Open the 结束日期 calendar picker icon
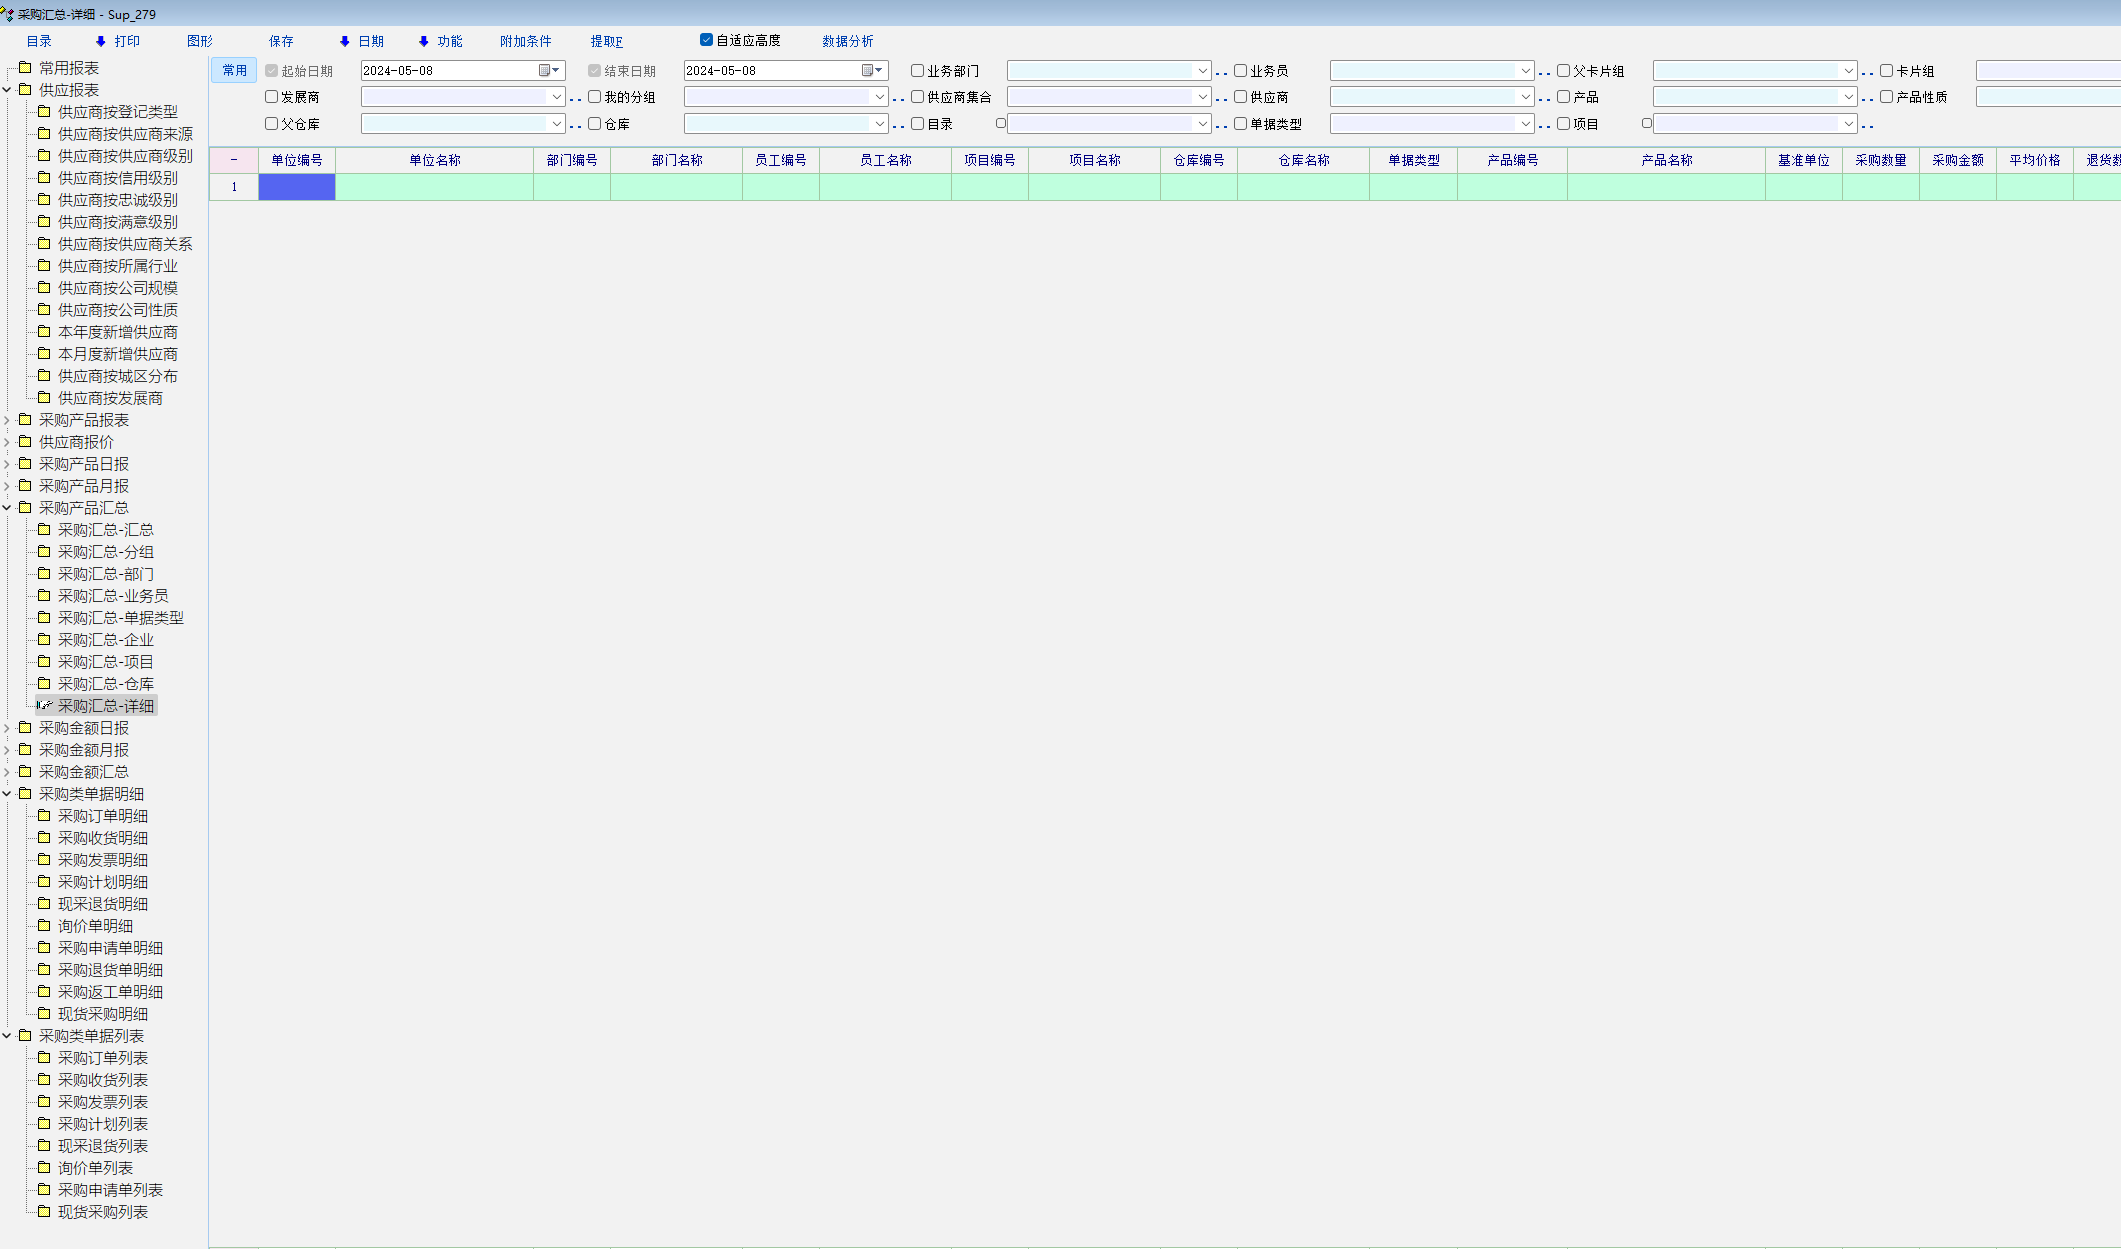 pos(868,71)
